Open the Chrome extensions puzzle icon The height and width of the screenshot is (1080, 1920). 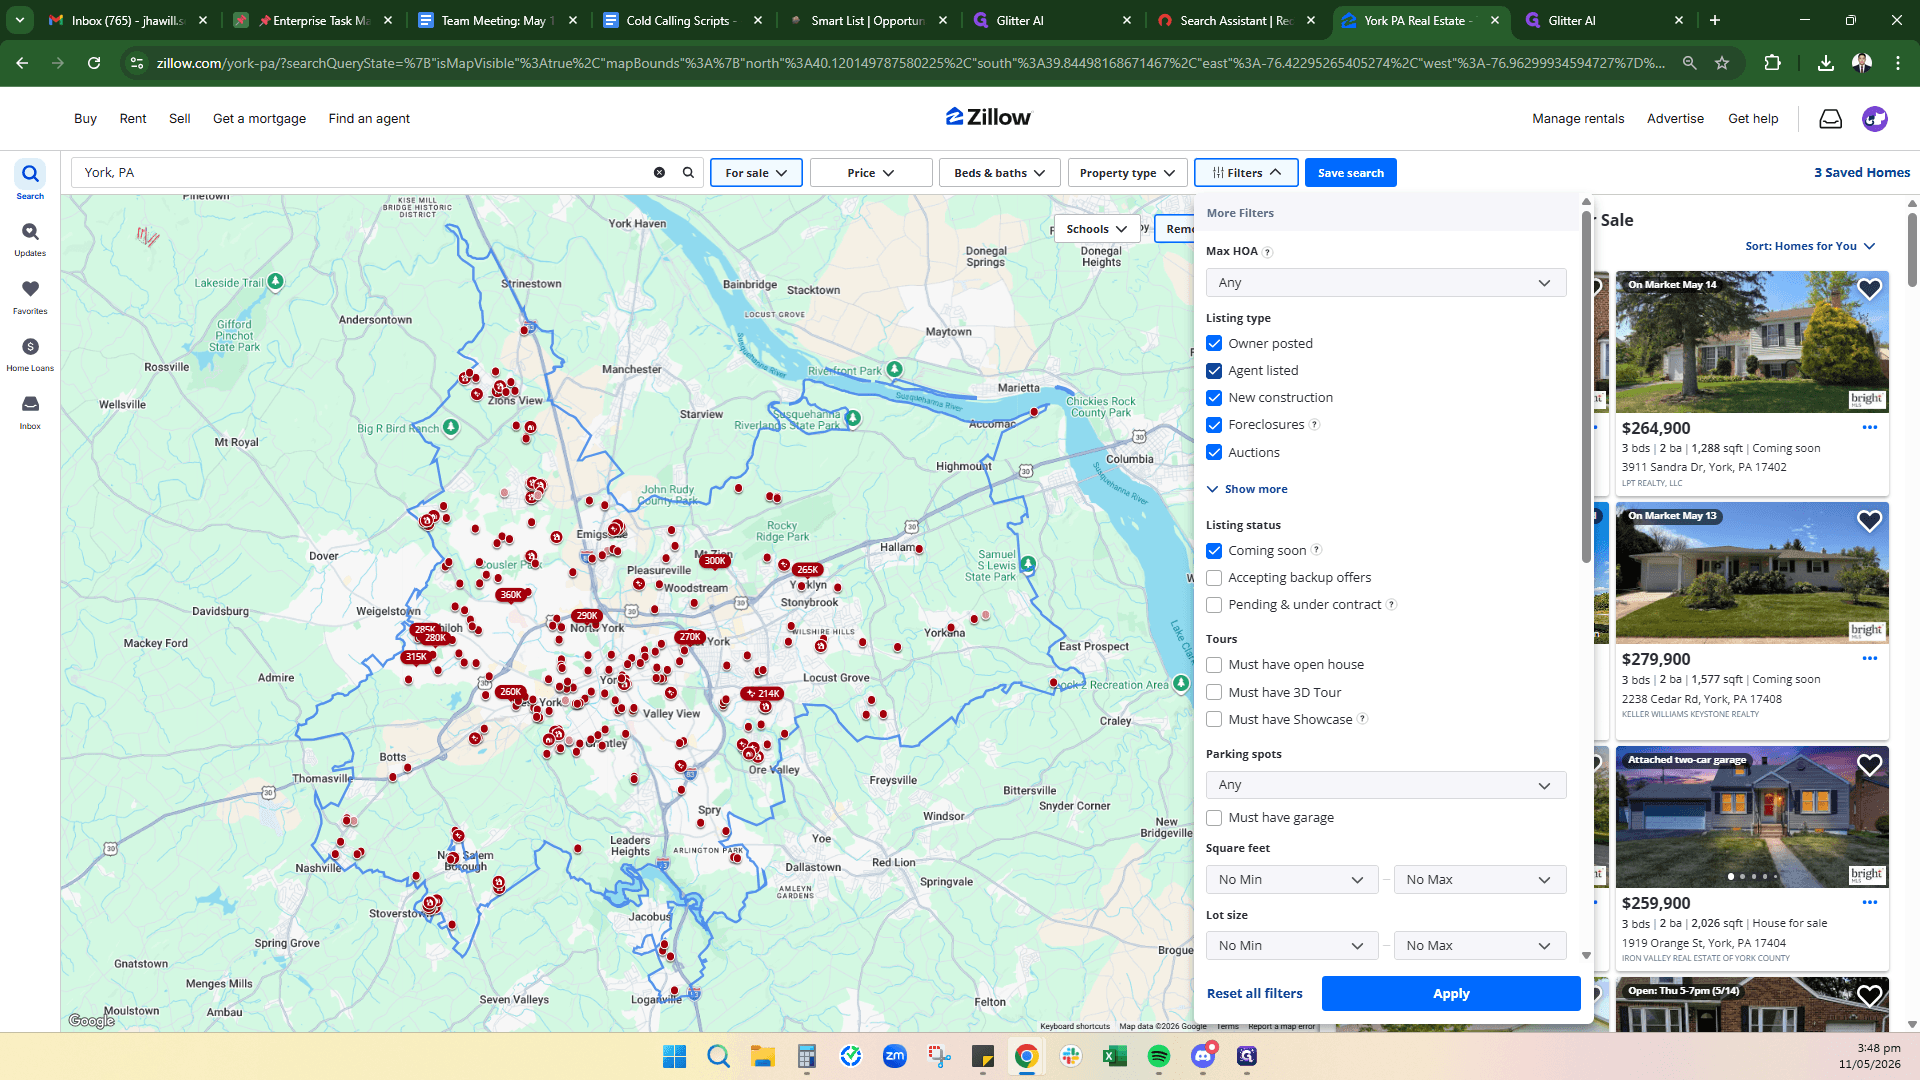pos(1772,63)
